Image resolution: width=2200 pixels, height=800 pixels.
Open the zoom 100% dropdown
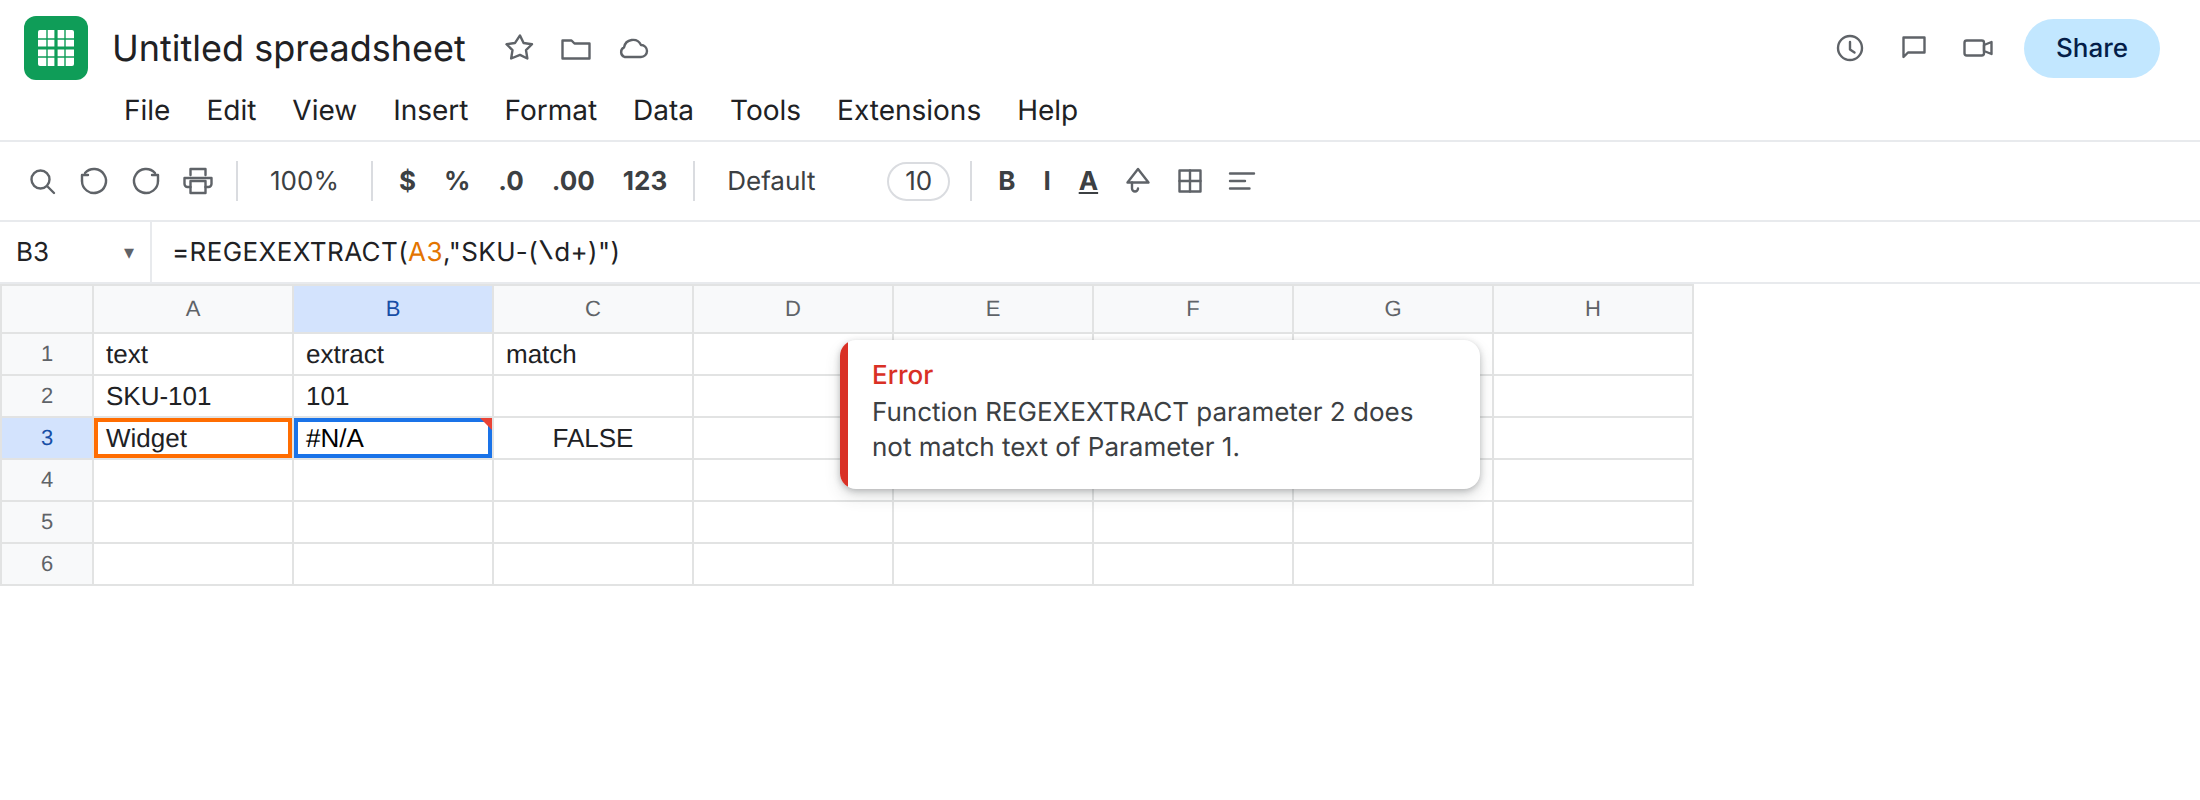(303, 181)
